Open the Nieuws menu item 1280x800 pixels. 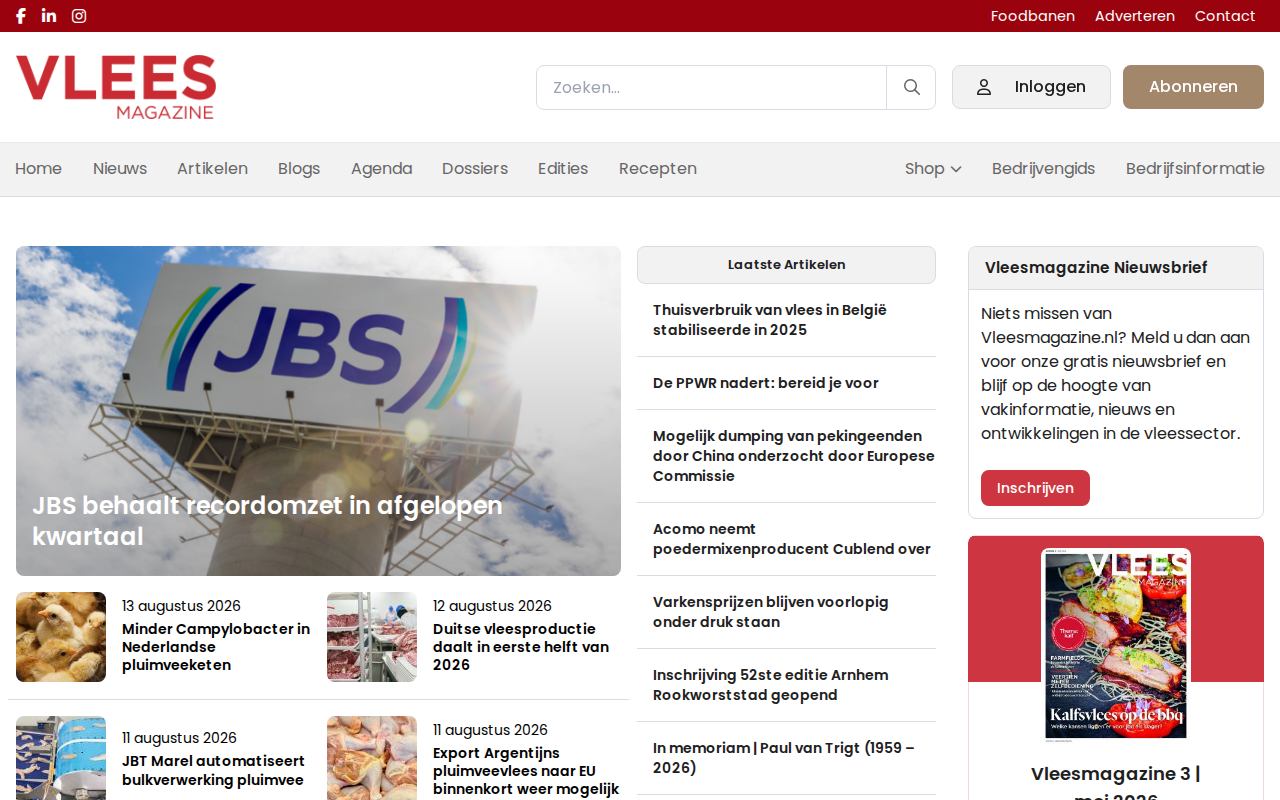tap(120, 169)
